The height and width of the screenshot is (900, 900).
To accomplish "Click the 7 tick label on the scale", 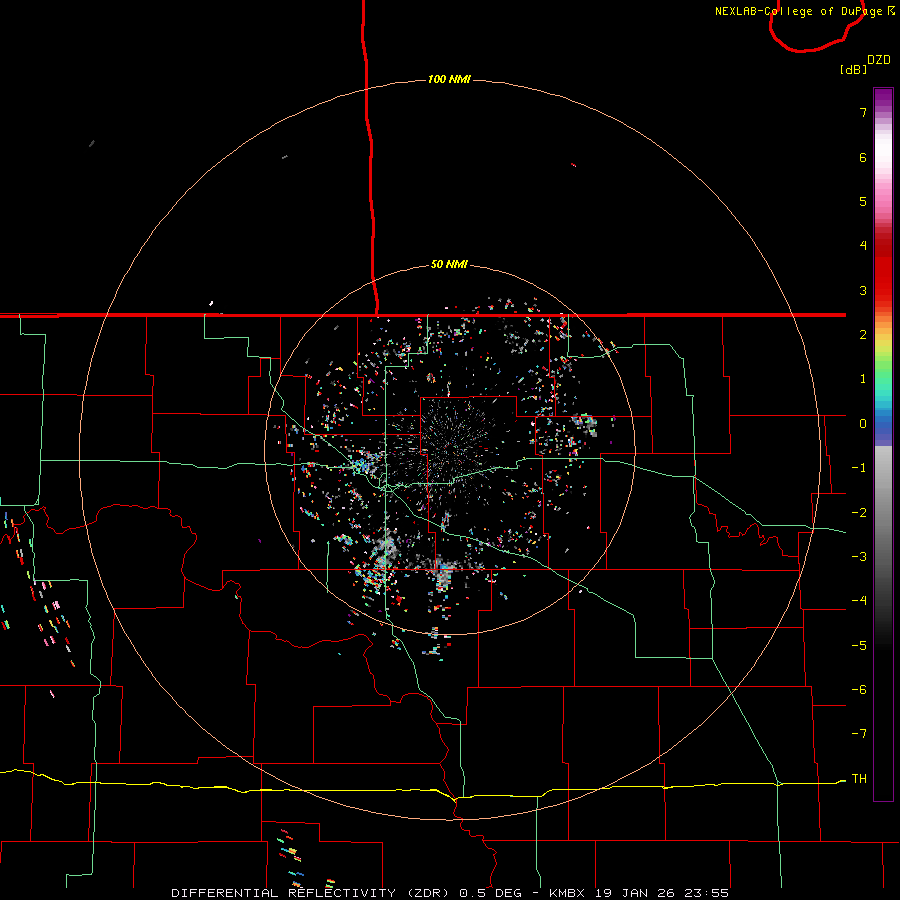I will 863,112.
